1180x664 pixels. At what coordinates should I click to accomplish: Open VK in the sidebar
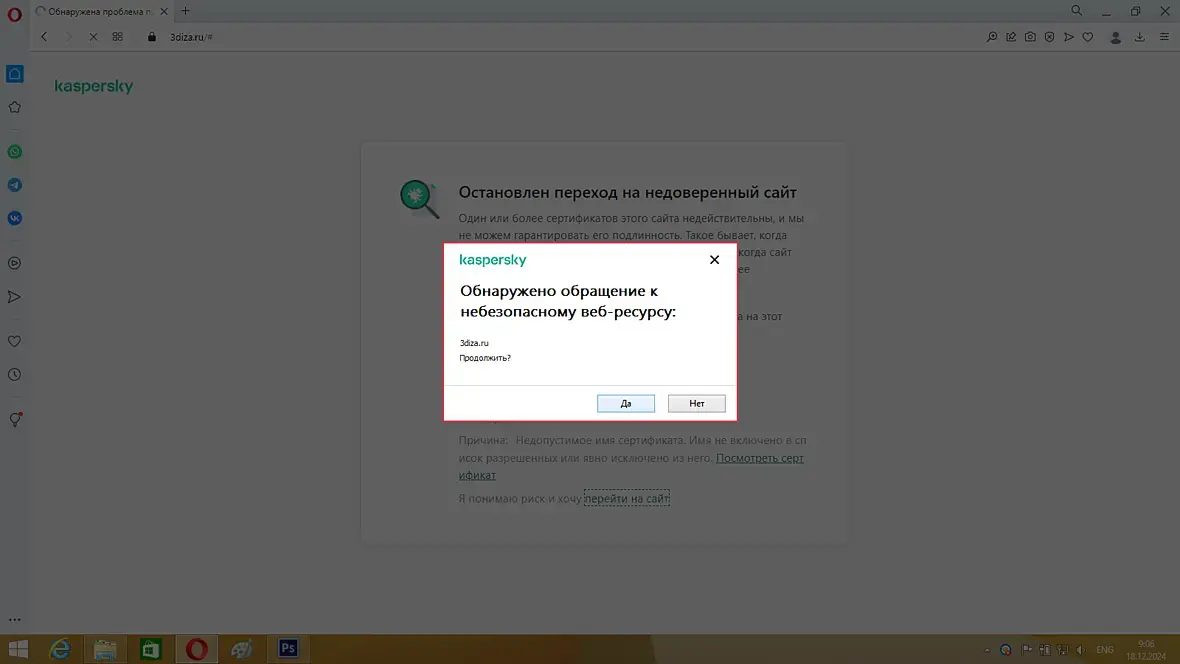(x=14, y=218)
